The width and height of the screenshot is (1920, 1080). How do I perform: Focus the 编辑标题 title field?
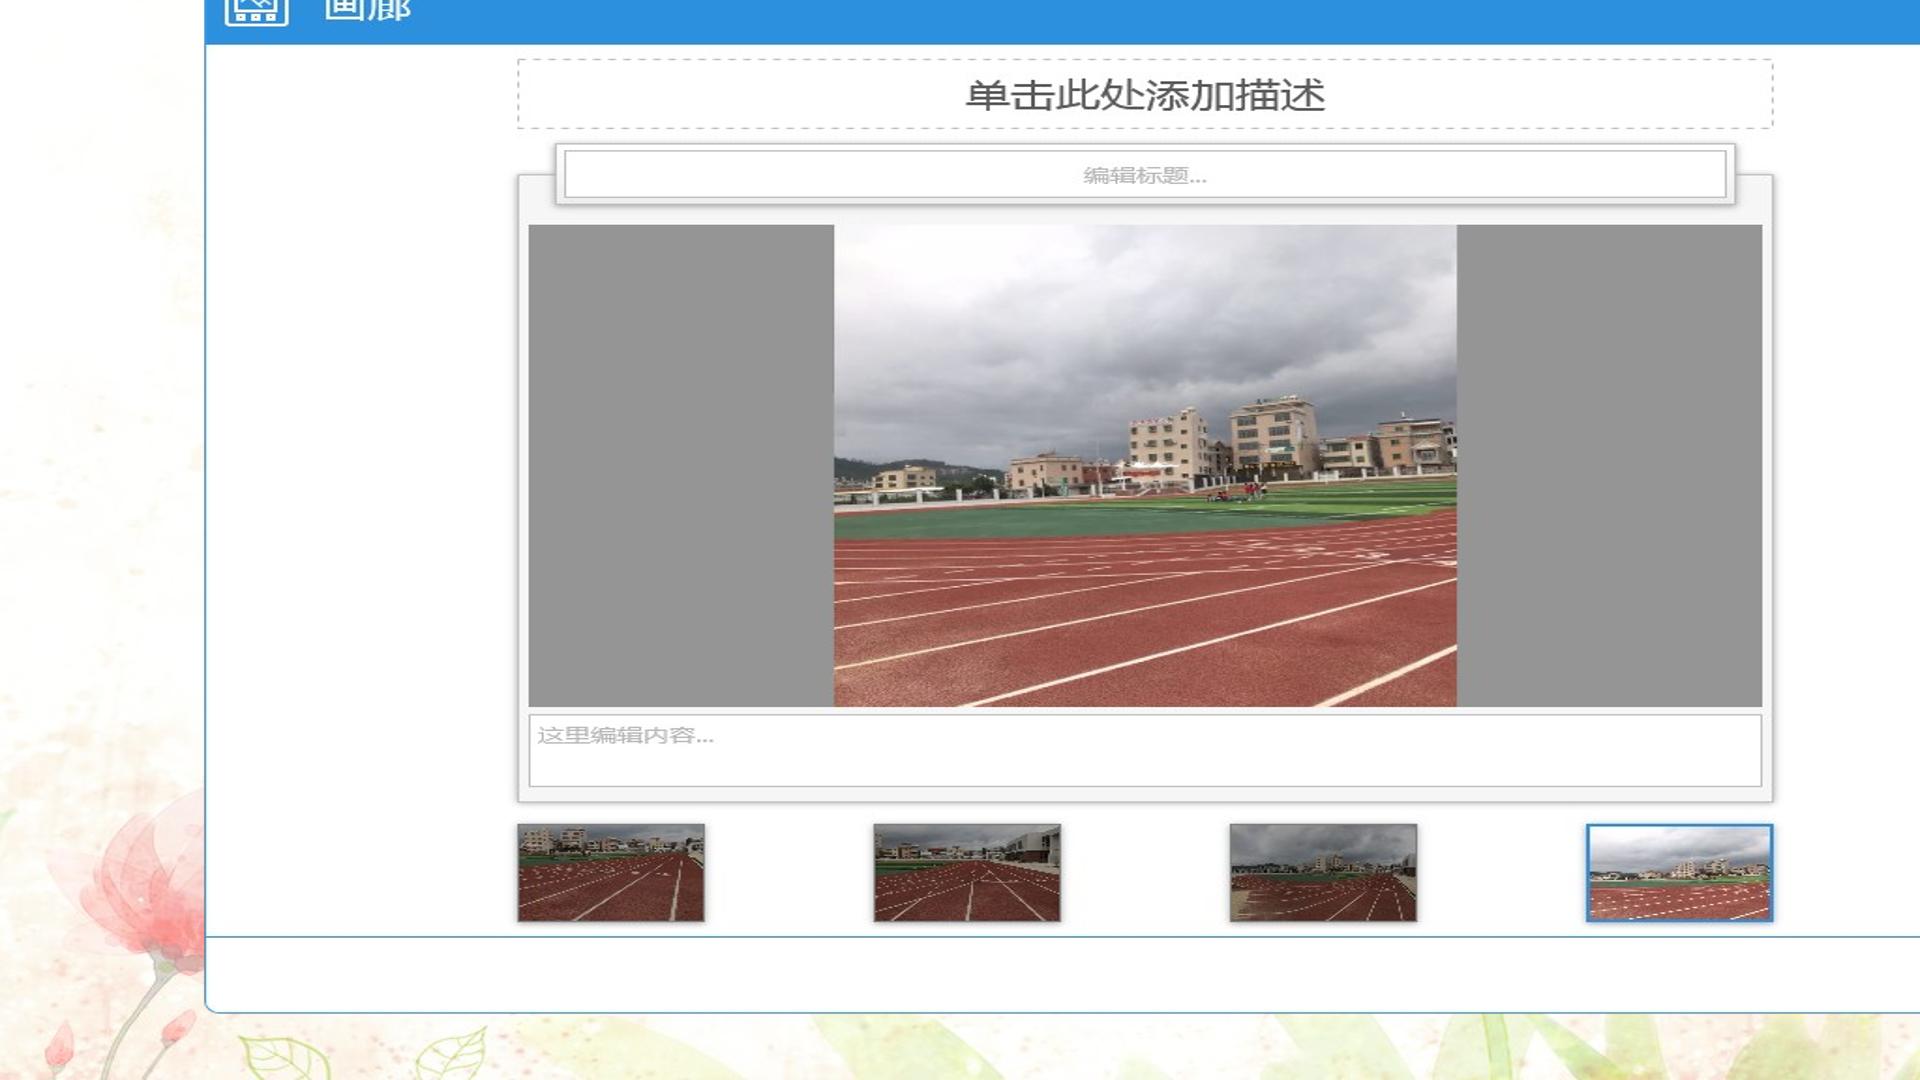(x=1145, y=175)
